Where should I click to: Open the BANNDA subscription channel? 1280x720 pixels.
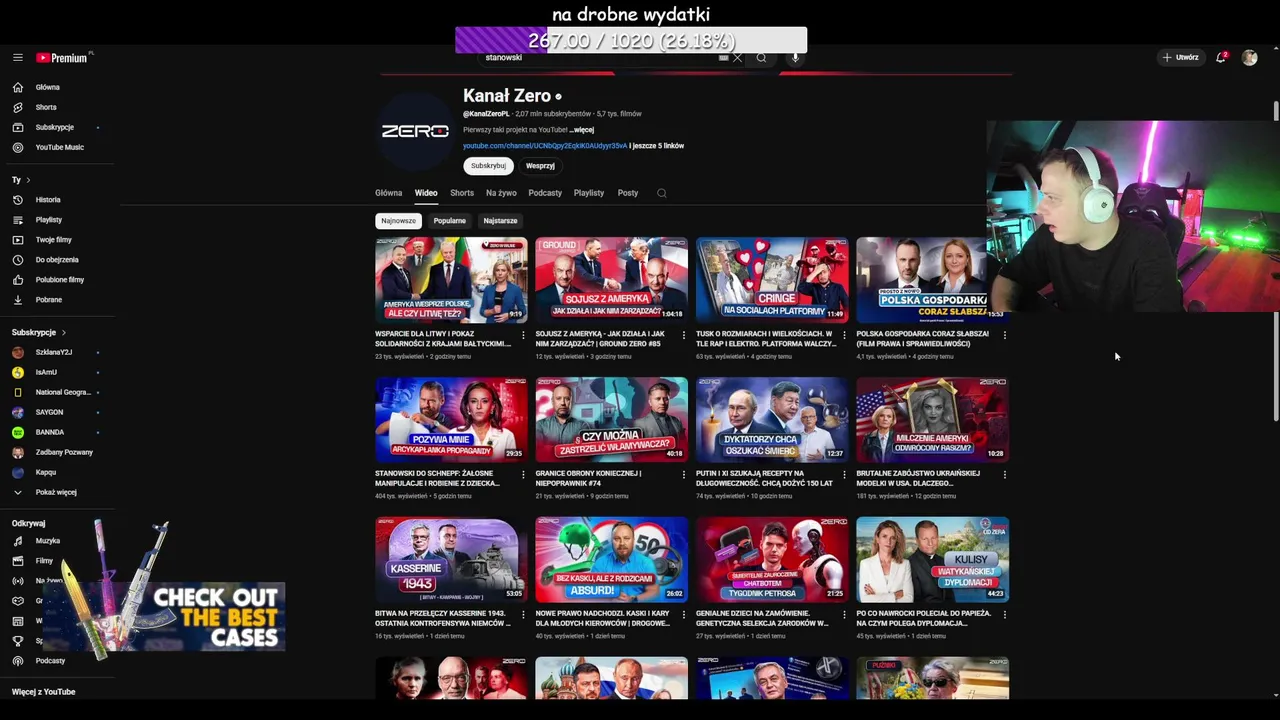tap(50, 432)
